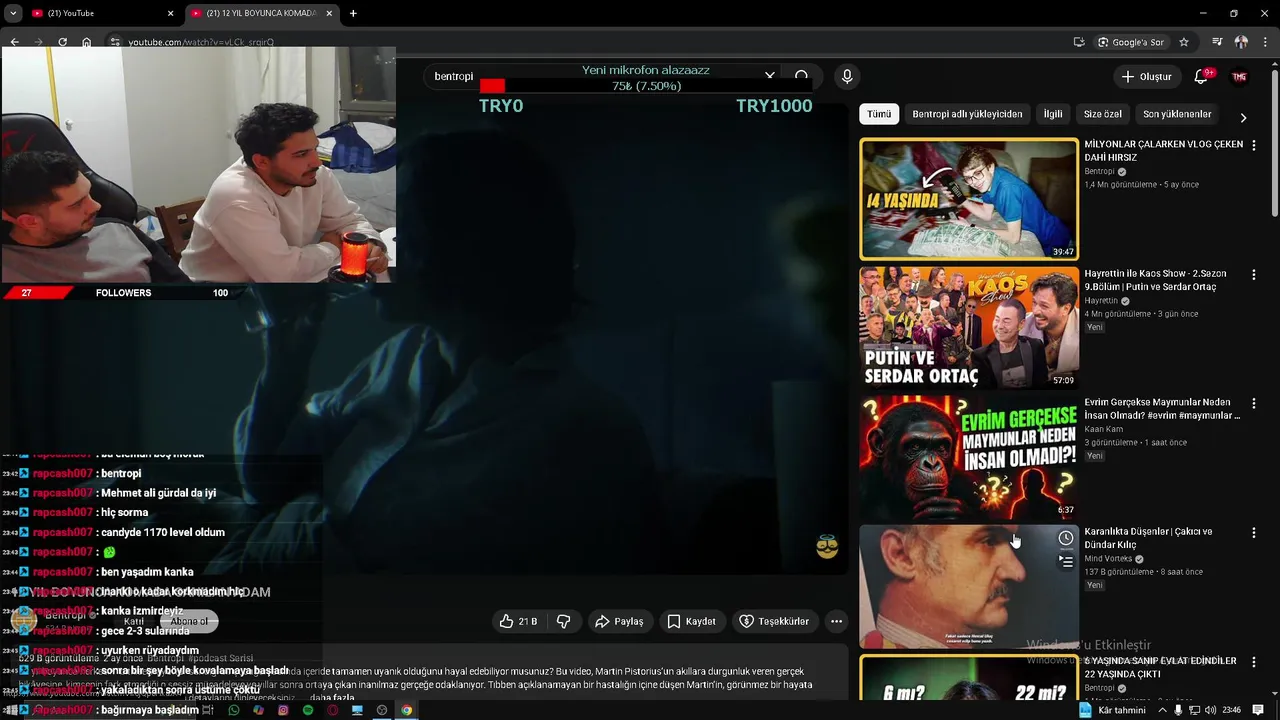Screen dimensions: 1280x720
Task: Select the Size özel filter chip
Action: 1103,114
